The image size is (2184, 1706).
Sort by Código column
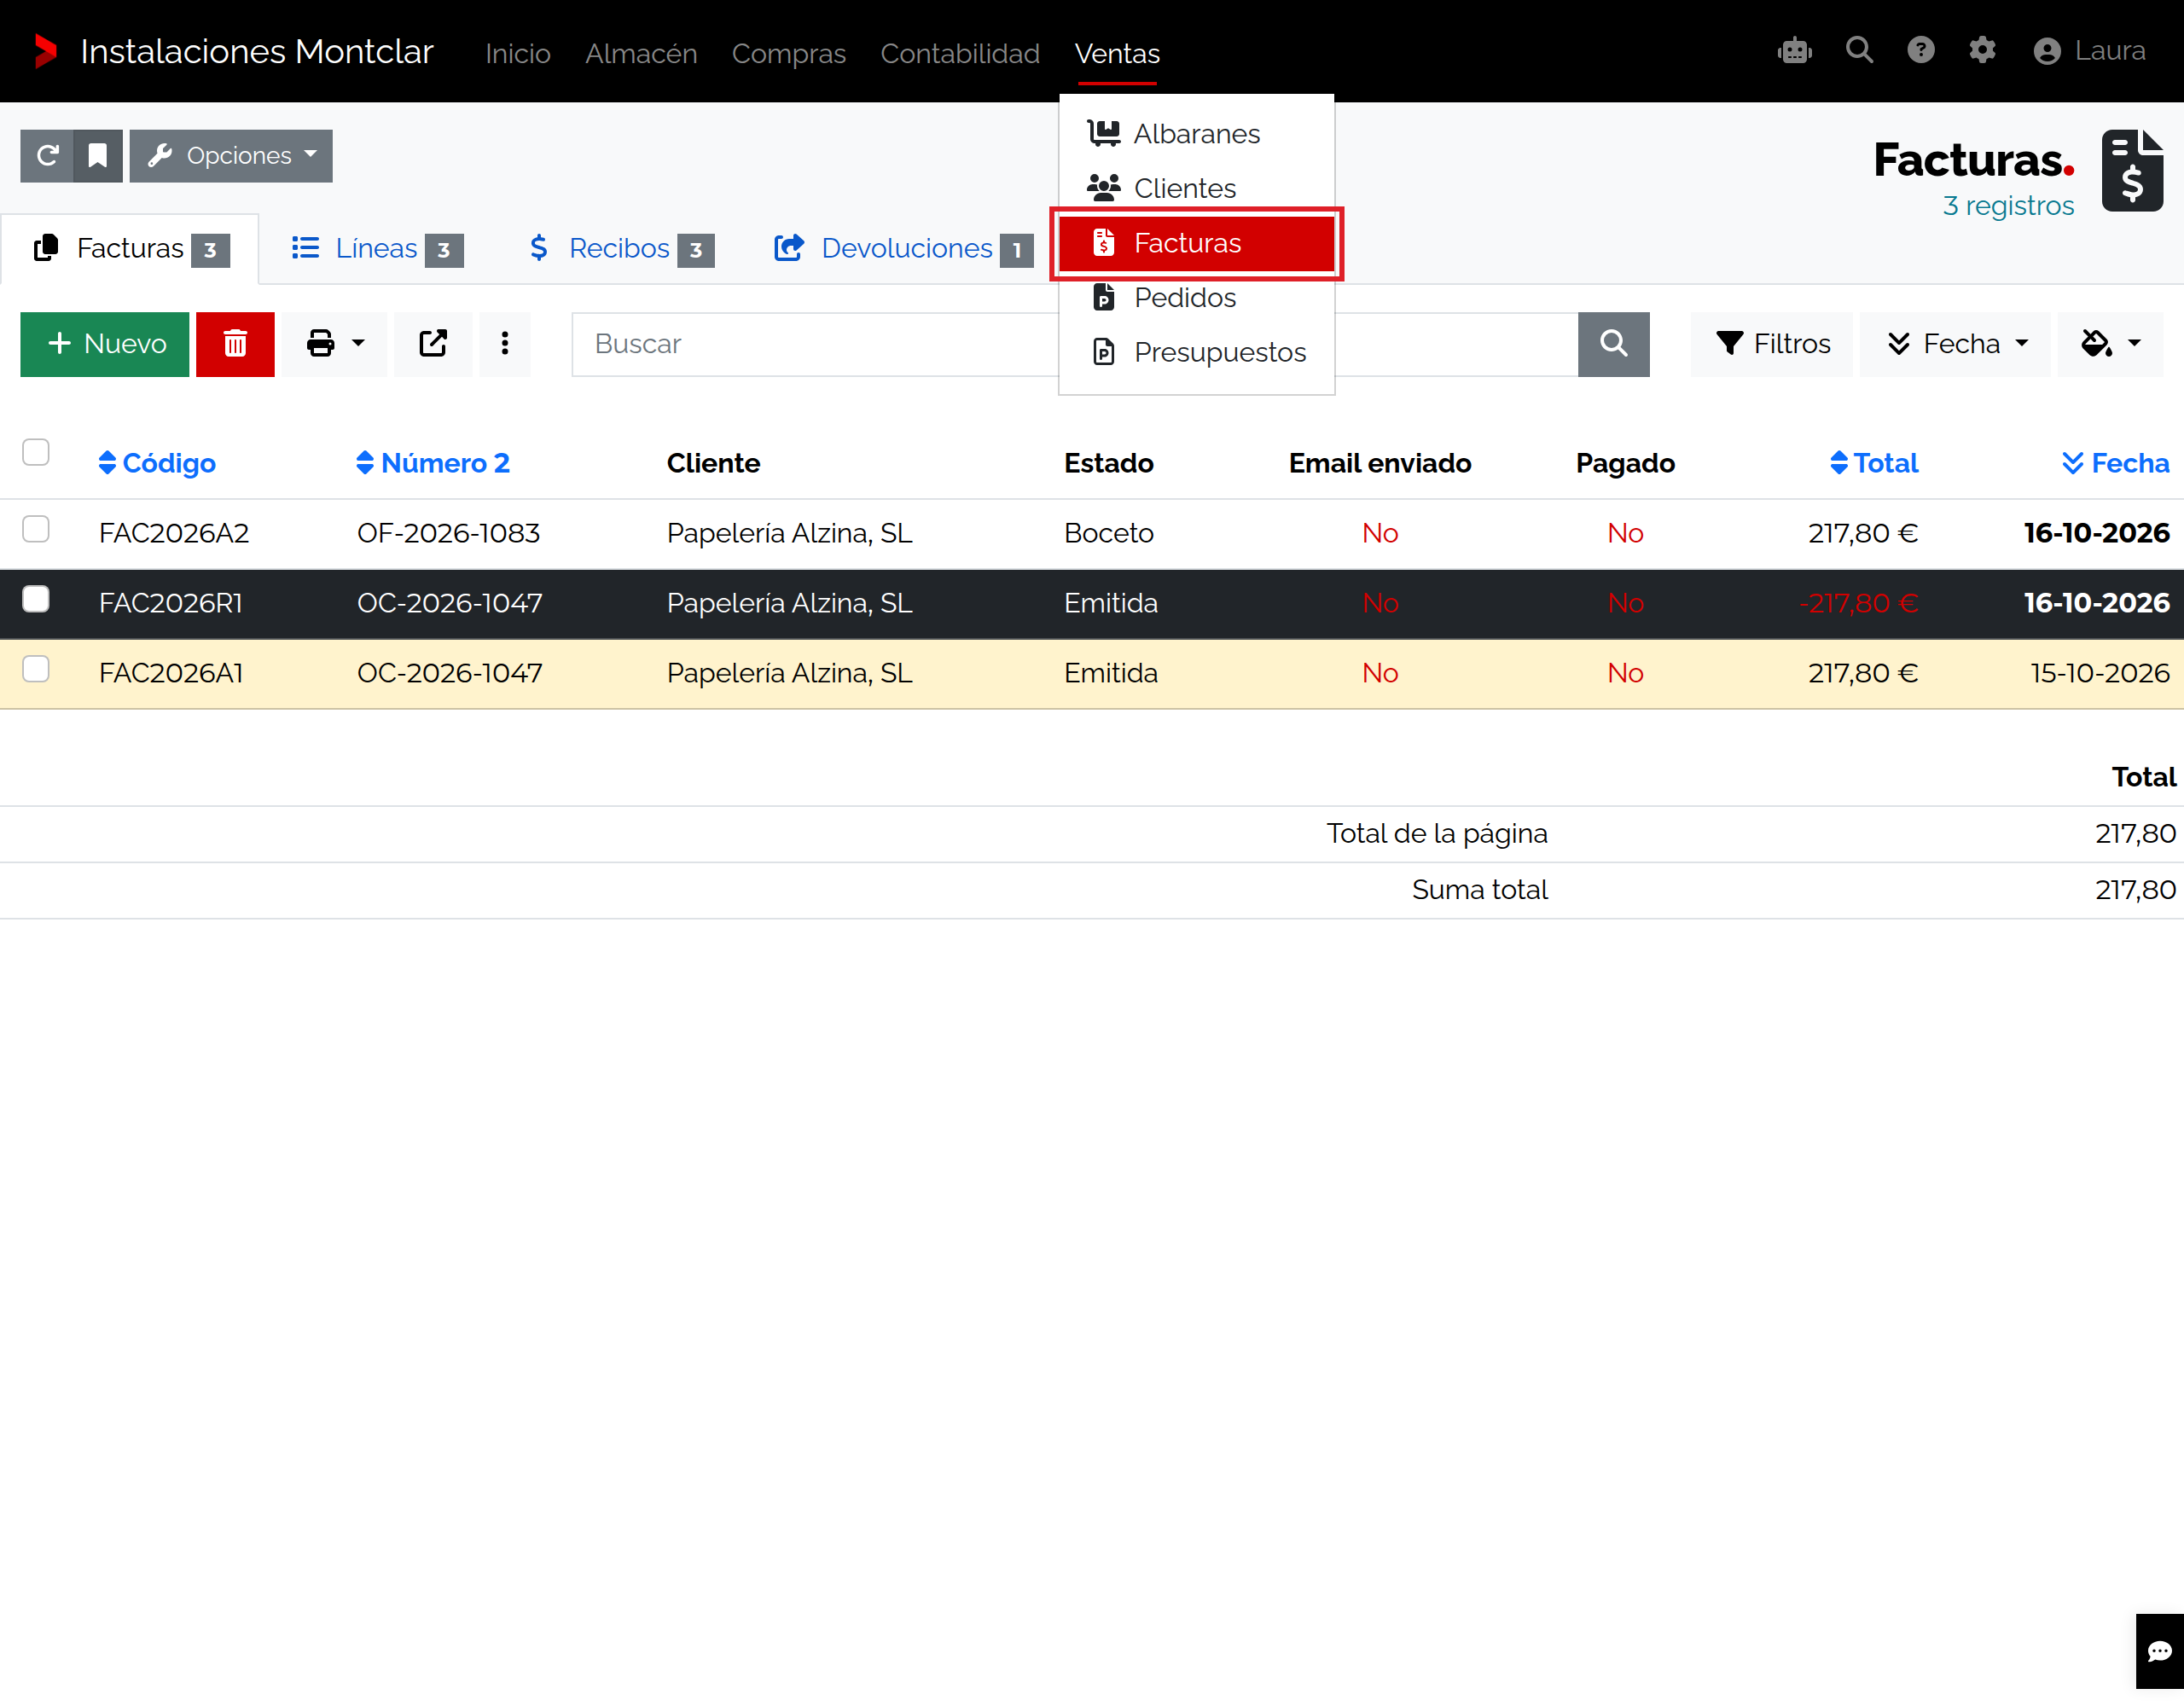coord(157,463)
